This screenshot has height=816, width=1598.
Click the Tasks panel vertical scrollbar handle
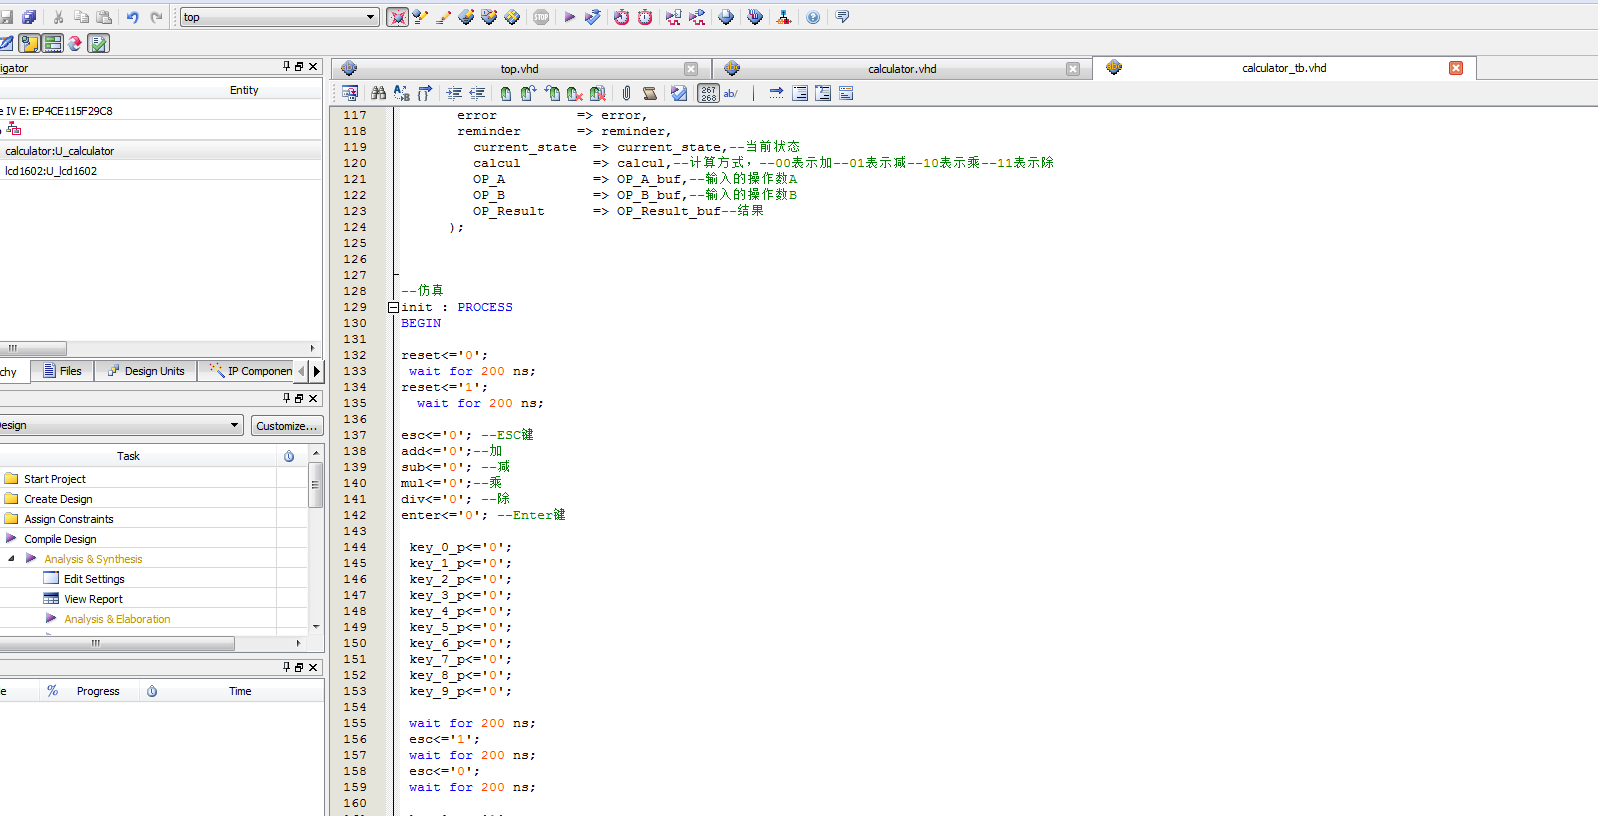click(315, 485)
